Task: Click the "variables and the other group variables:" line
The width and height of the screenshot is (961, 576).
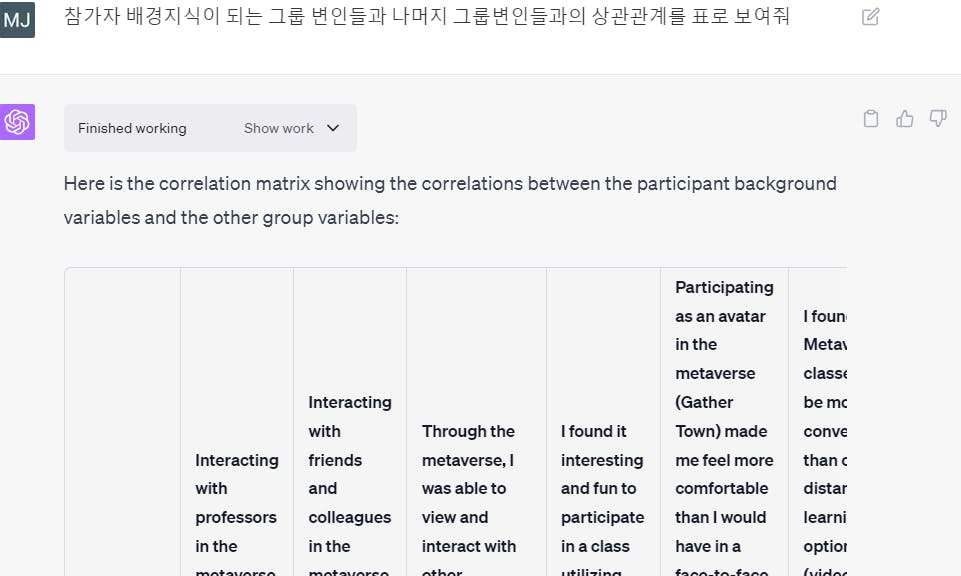Action: click(231, 217)
